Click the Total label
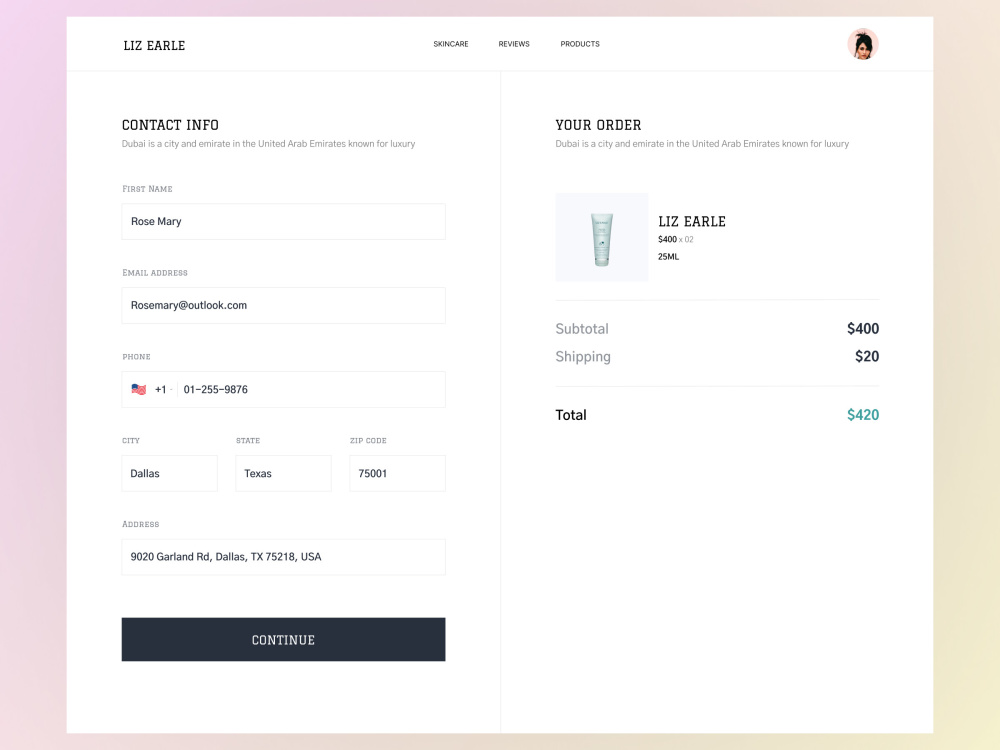Screen dimensions: 1000x750 tap(571, 415)
